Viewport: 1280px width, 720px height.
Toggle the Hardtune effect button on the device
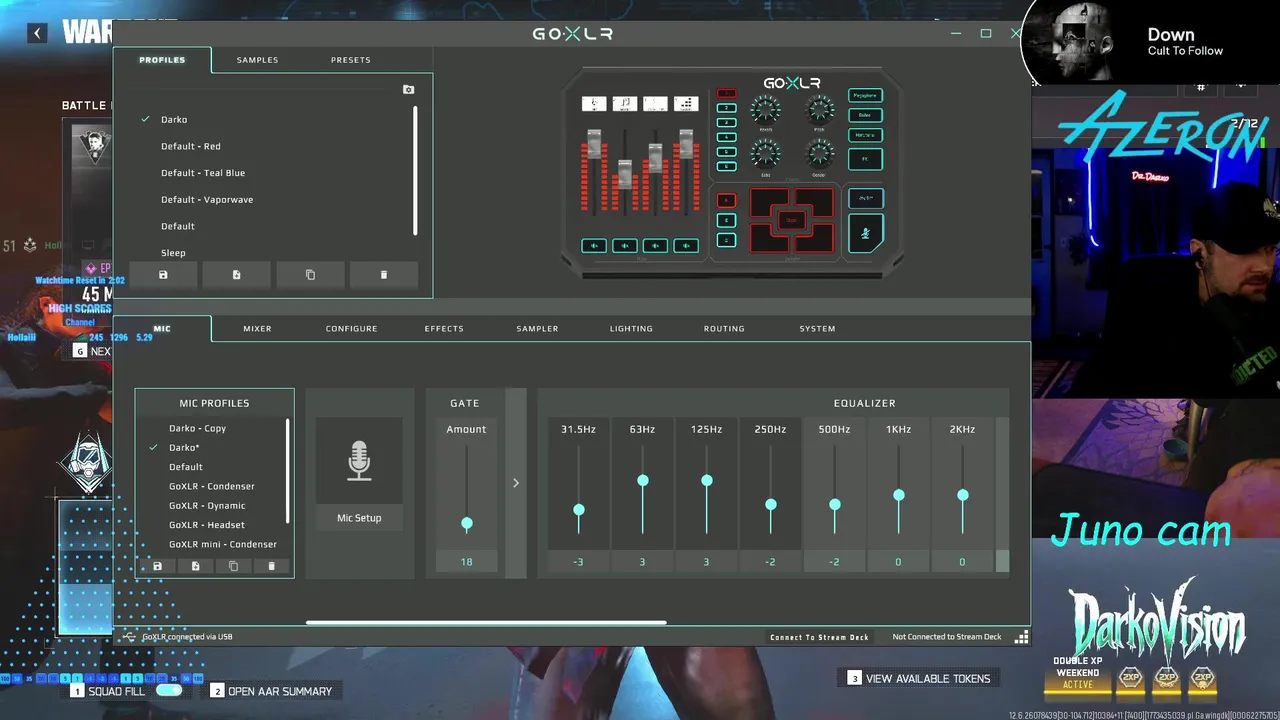(866, 135)
